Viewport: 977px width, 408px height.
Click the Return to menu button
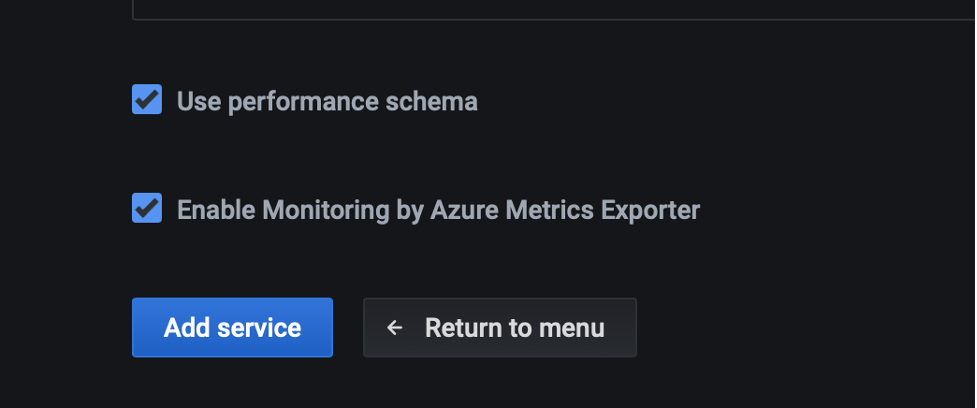[500, 328]
